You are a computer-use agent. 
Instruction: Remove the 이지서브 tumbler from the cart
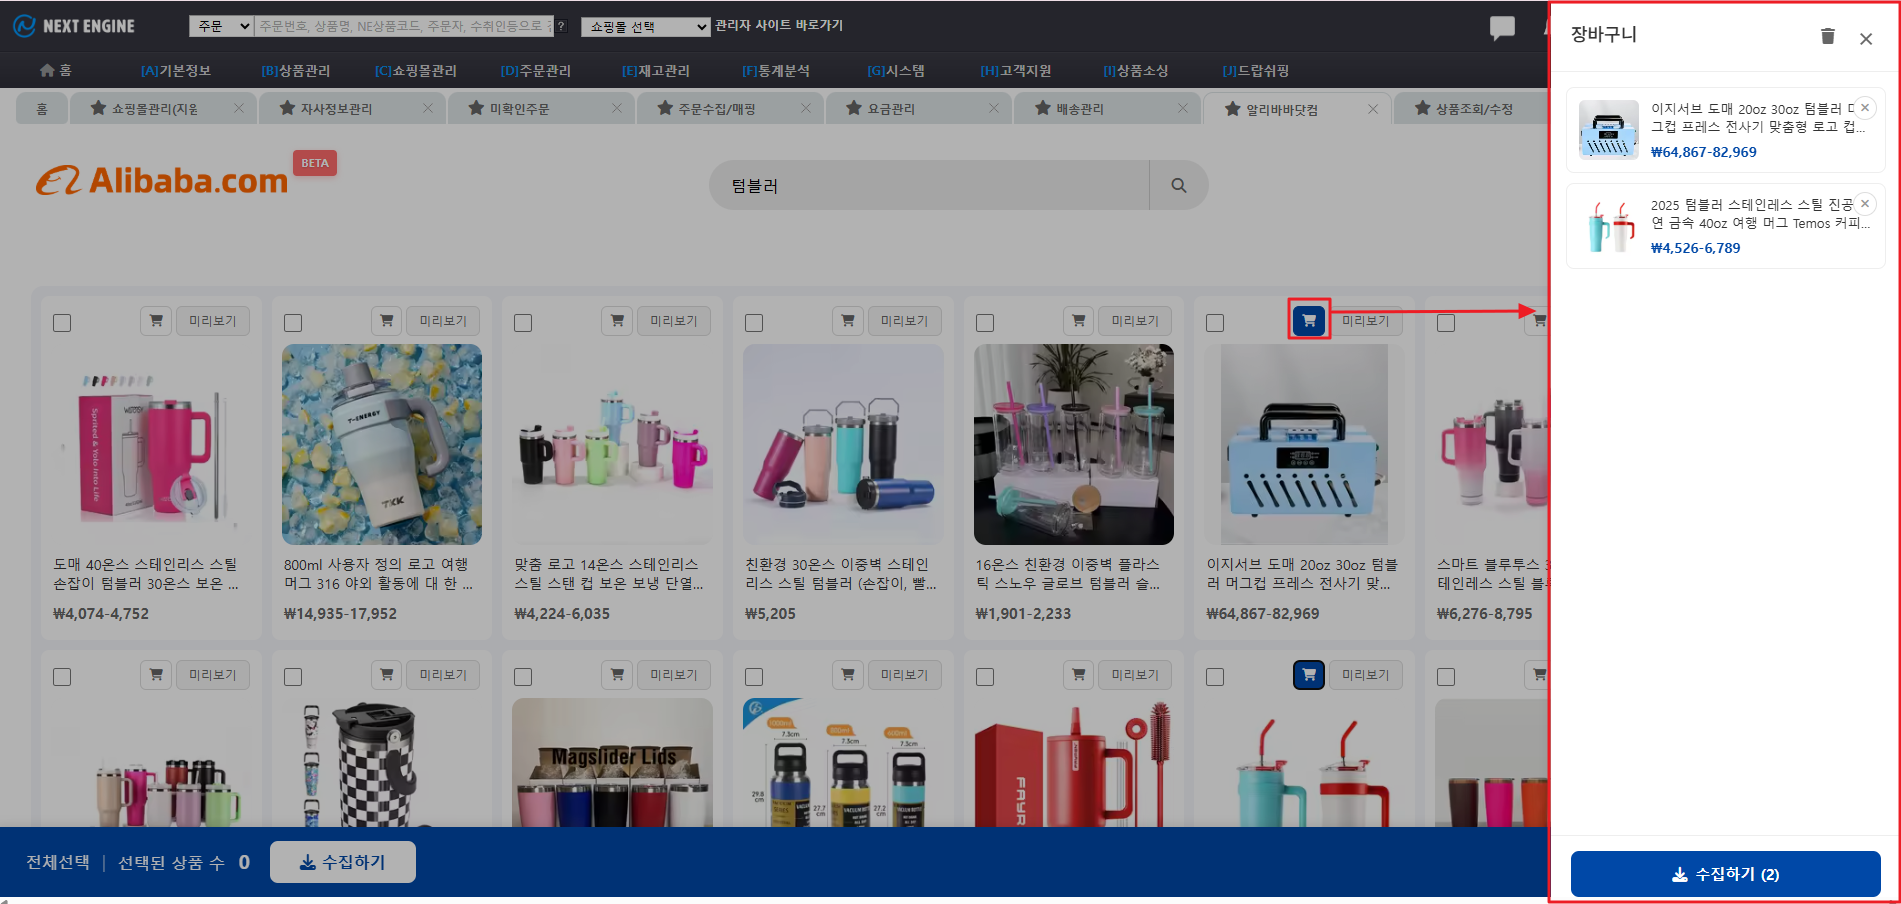[1864, 108]
